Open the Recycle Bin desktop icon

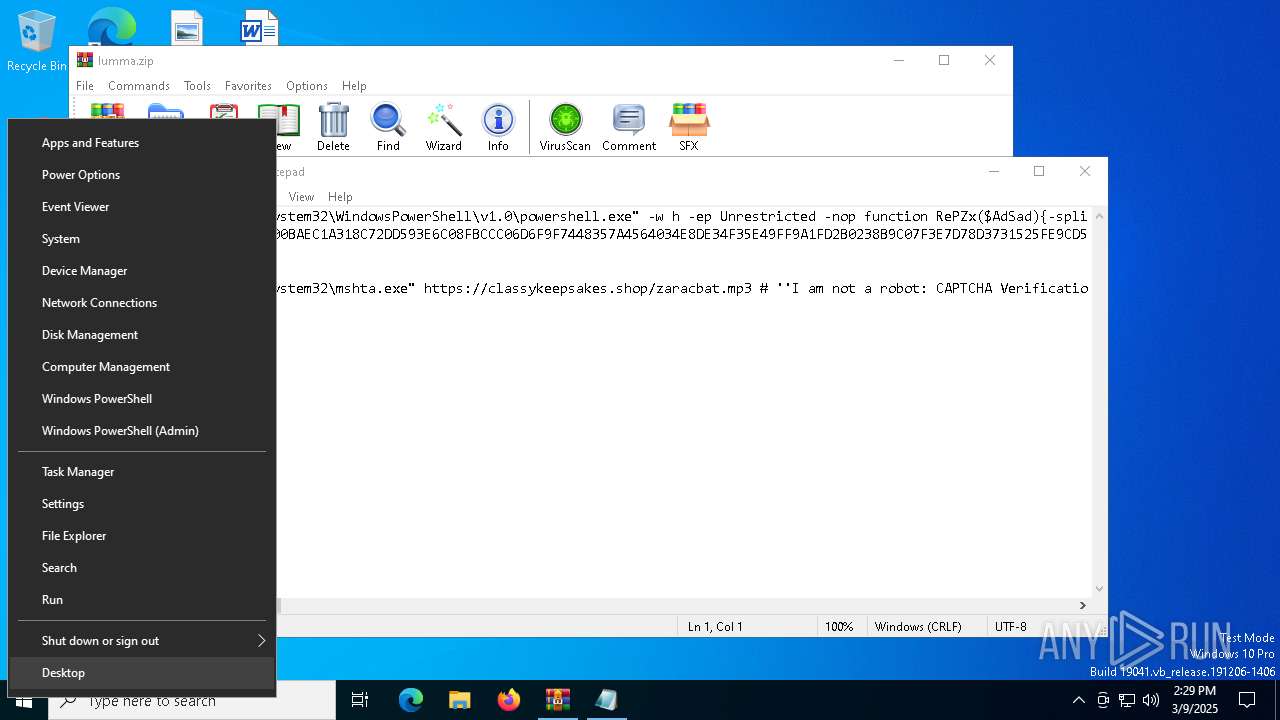[x=36, y=40]
